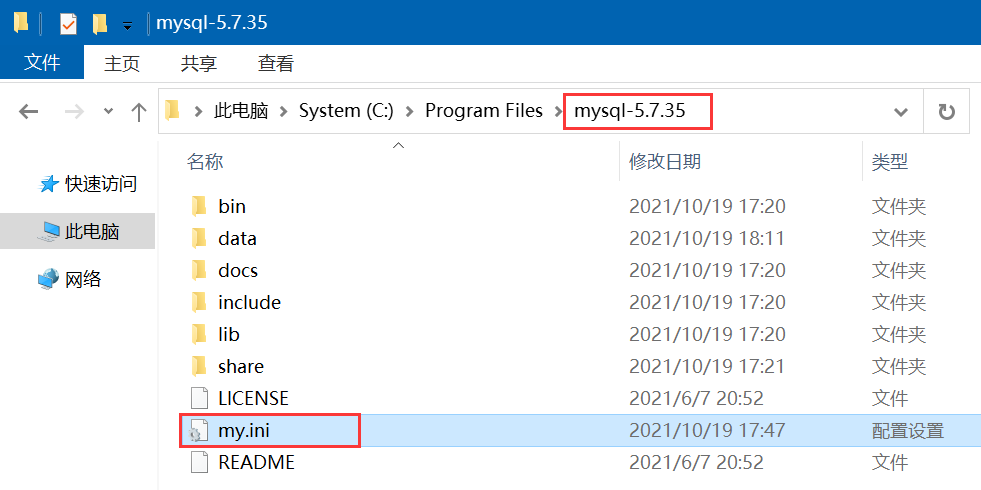The height and width of the screenshot is (490, 981).
Task: Click the Properties checkmark icon in quick access toolbar
Action: [68, 24]
